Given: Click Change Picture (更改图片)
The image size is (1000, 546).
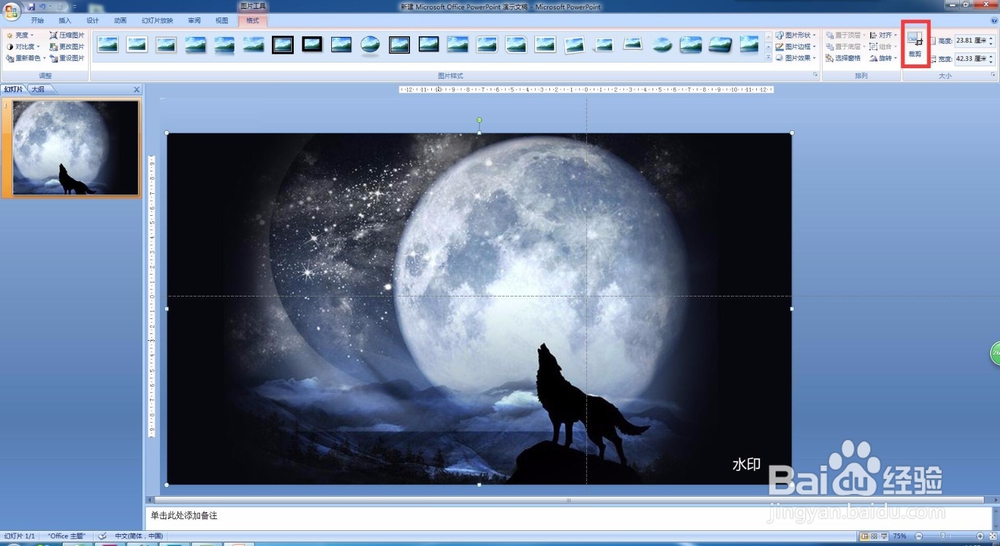Looking at the screenshot, I should (x=66, y=47).
